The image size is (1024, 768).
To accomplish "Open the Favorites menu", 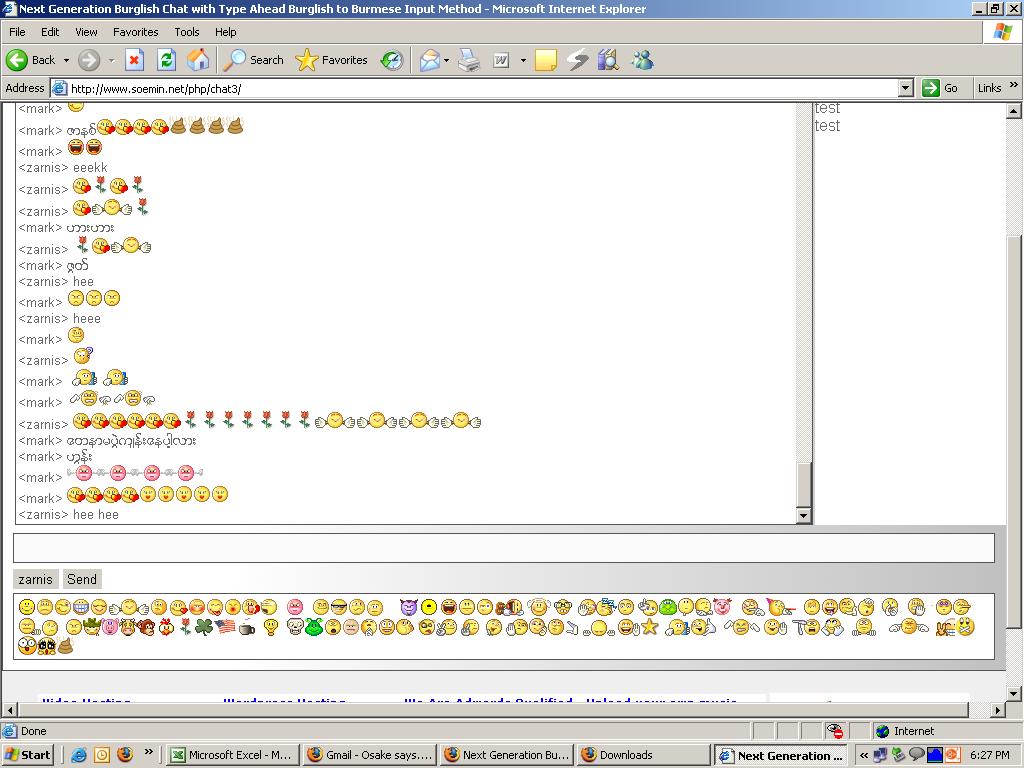I will 135,32.
